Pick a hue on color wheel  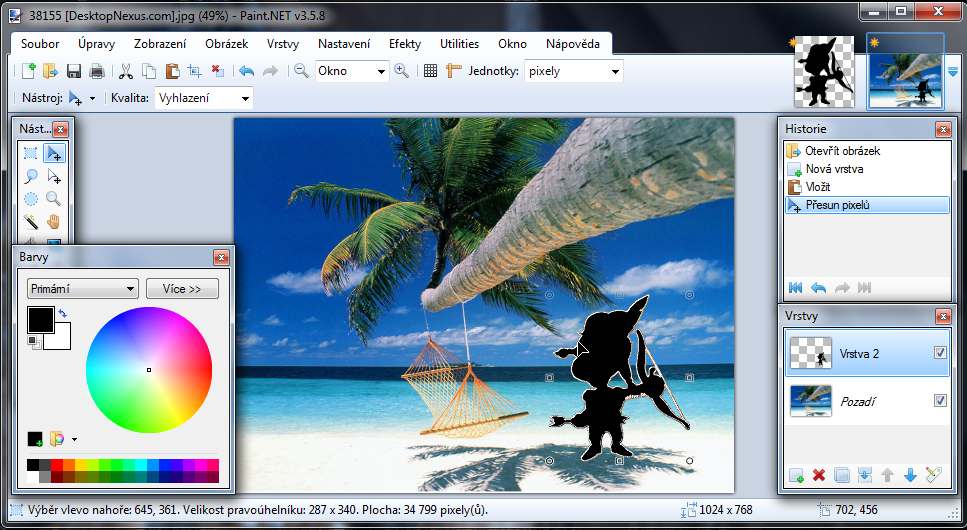click(149, 370)
